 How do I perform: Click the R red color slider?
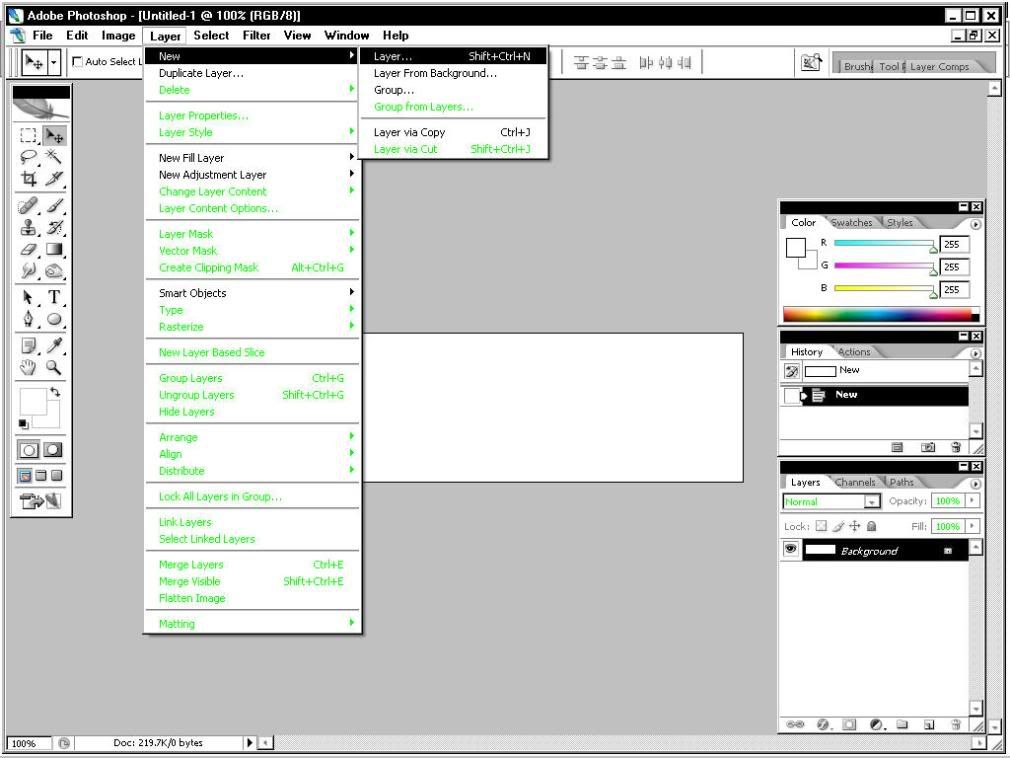click(884, 244)
